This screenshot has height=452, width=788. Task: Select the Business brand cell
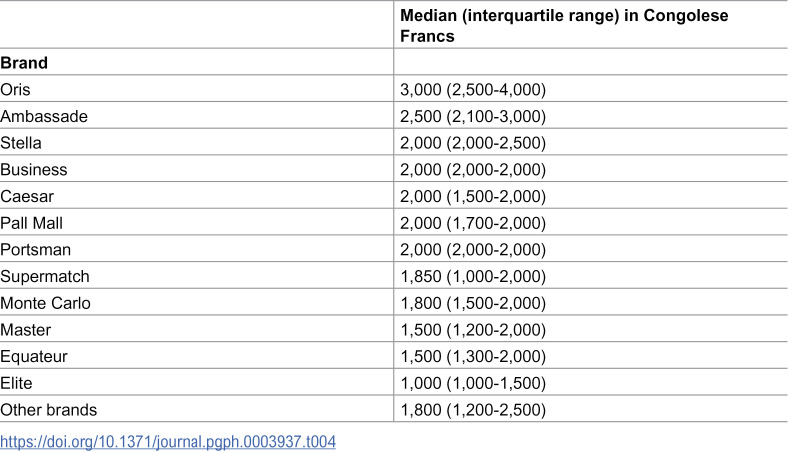click(34, 169)
